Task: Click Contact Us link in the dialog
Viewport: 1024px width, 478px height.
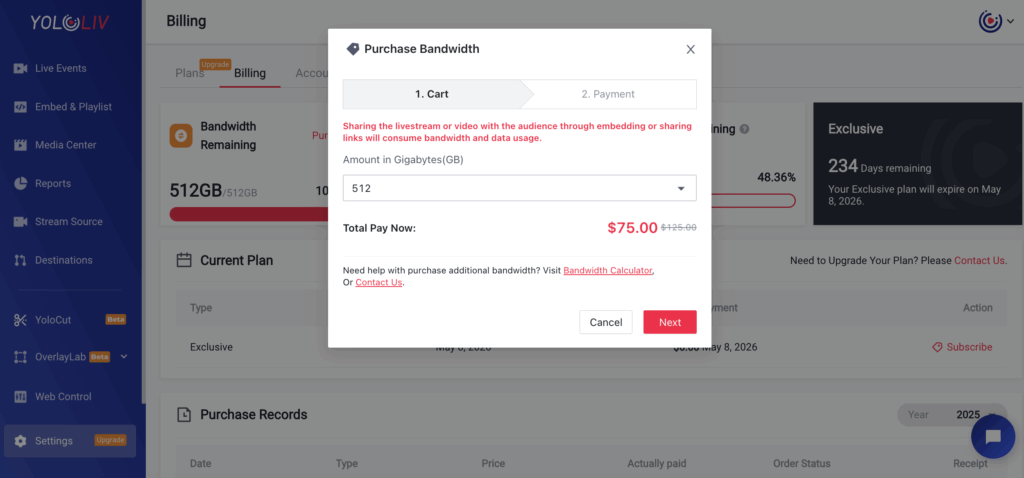Action: (x=379, y=283)
